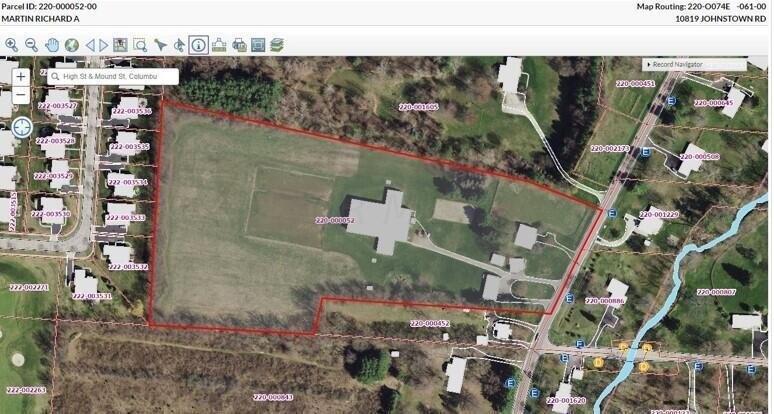774x414 pixels.
Task: Go to previous map extent arrow
Action: [90, 45]
